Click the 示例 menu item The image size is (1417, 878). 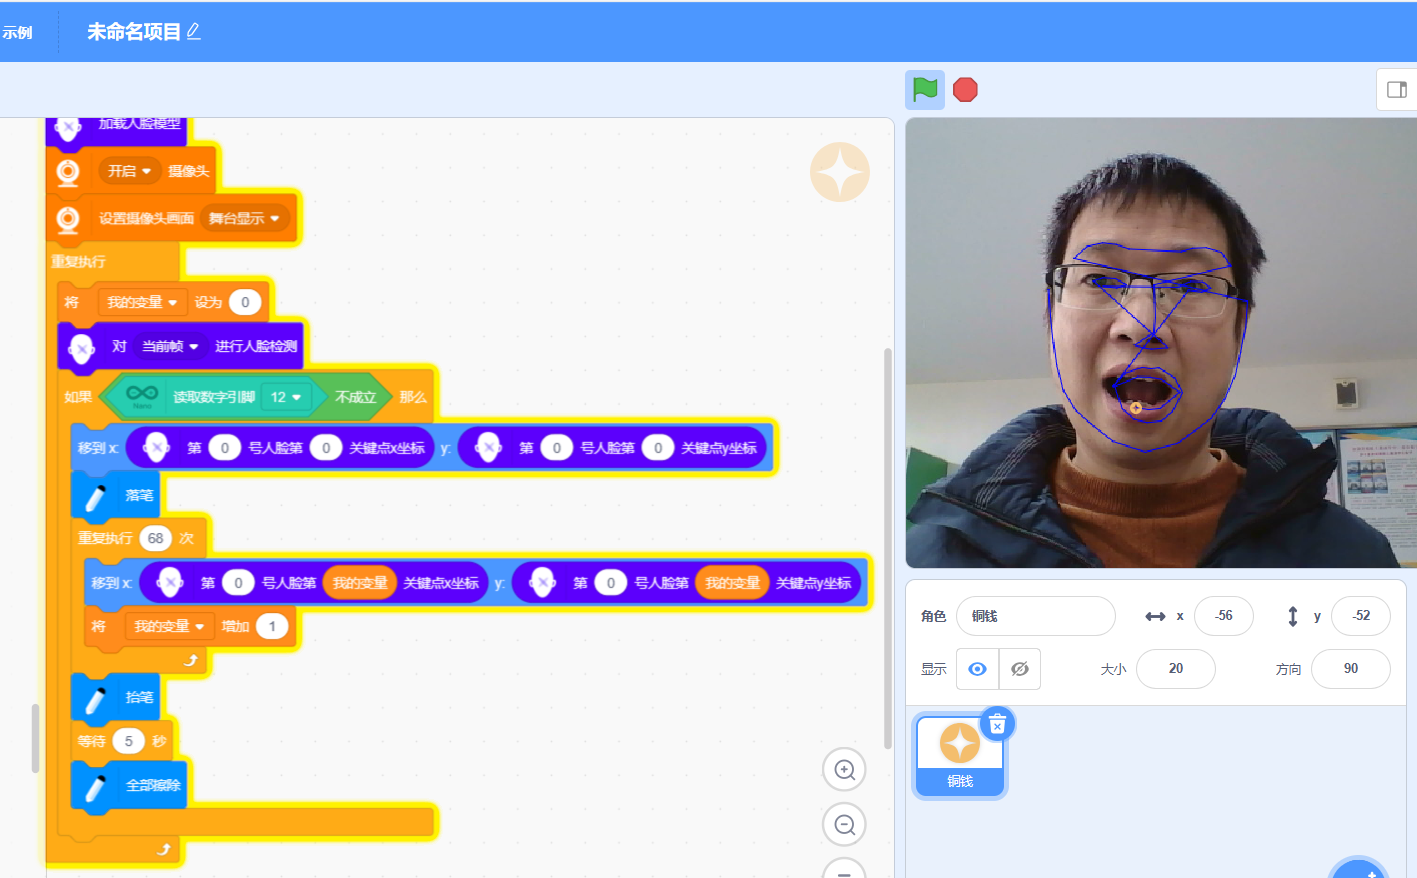tap(17, 32)
